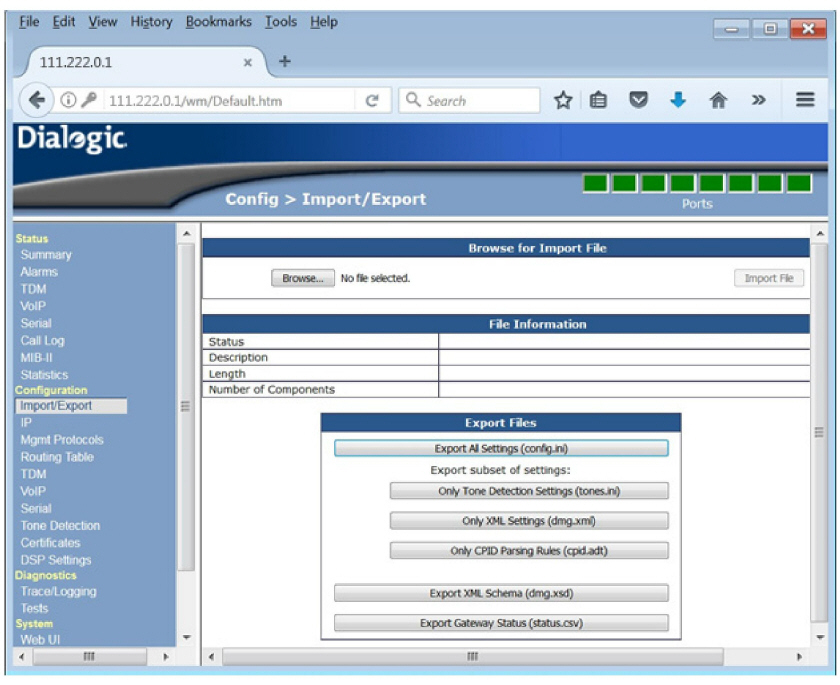Open Tone Detection configuration
The width and height of the screenshot is (840, 685).
tap(61, 526)
